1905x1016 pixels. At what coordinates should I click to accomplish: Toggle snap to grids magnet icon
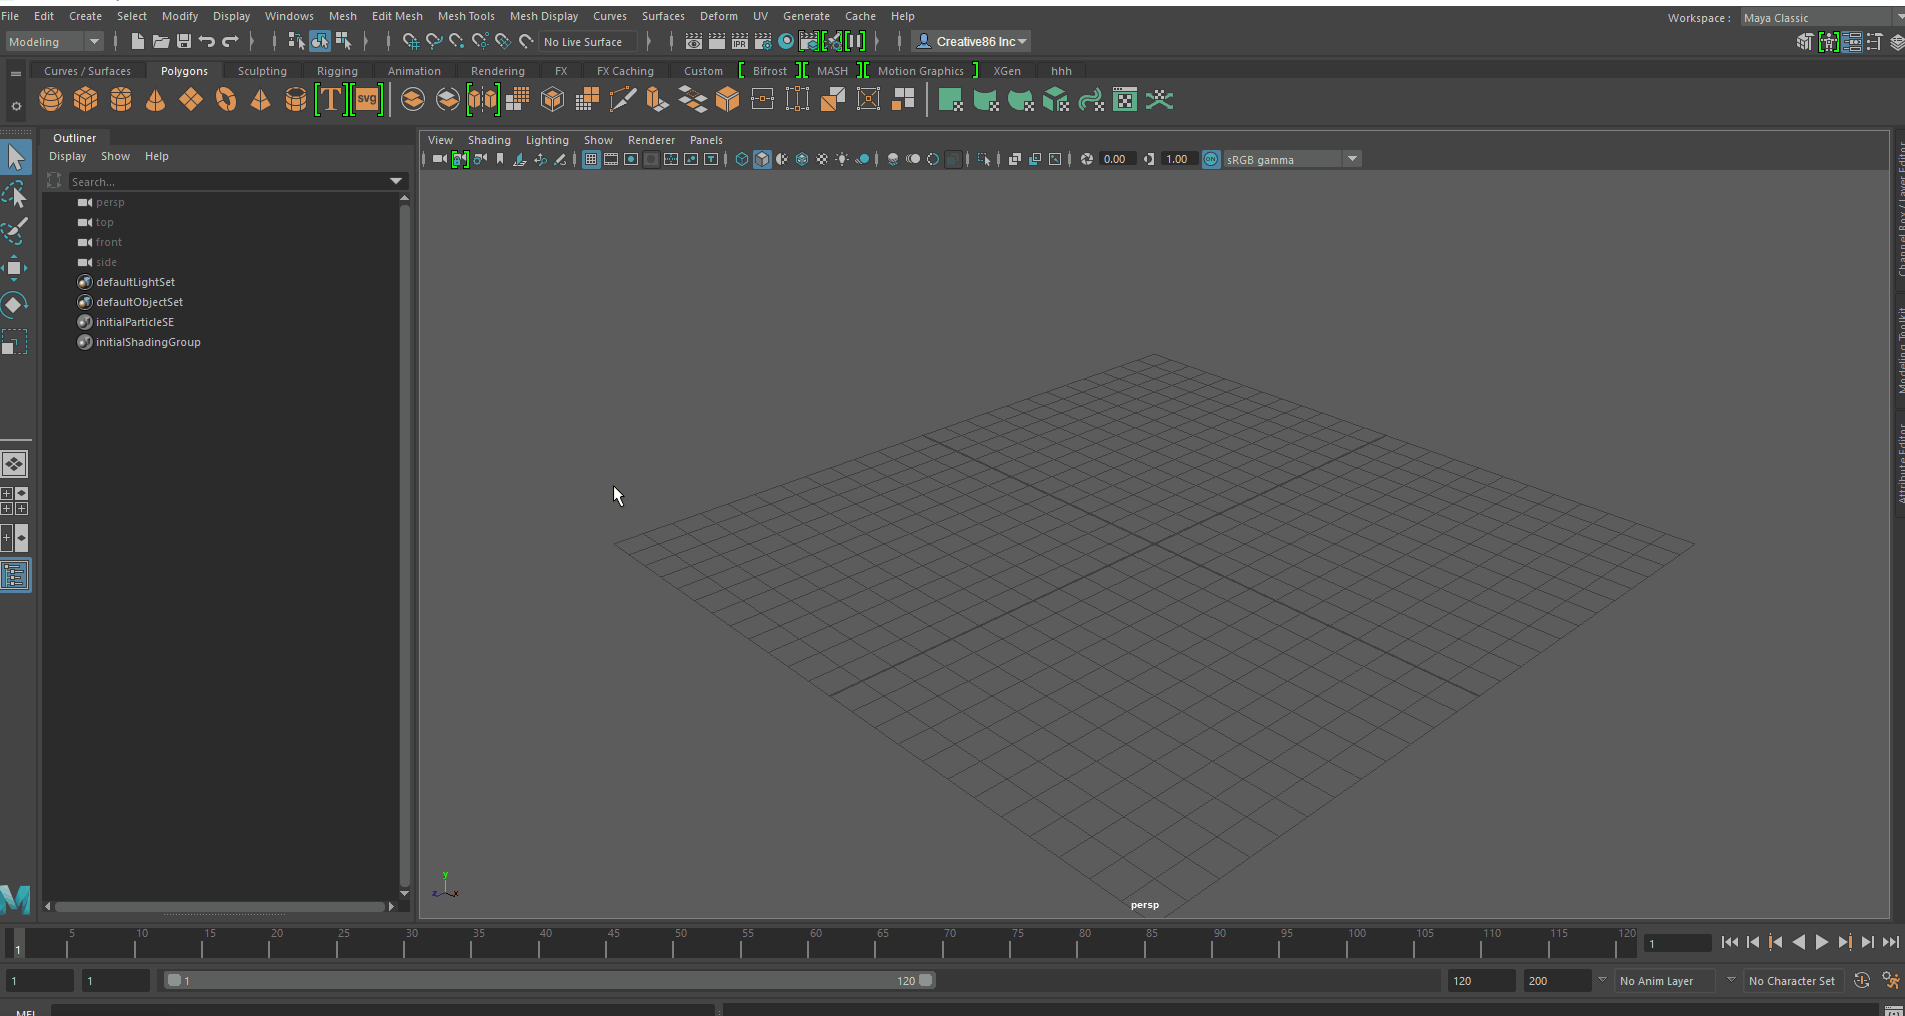[411, 41]
